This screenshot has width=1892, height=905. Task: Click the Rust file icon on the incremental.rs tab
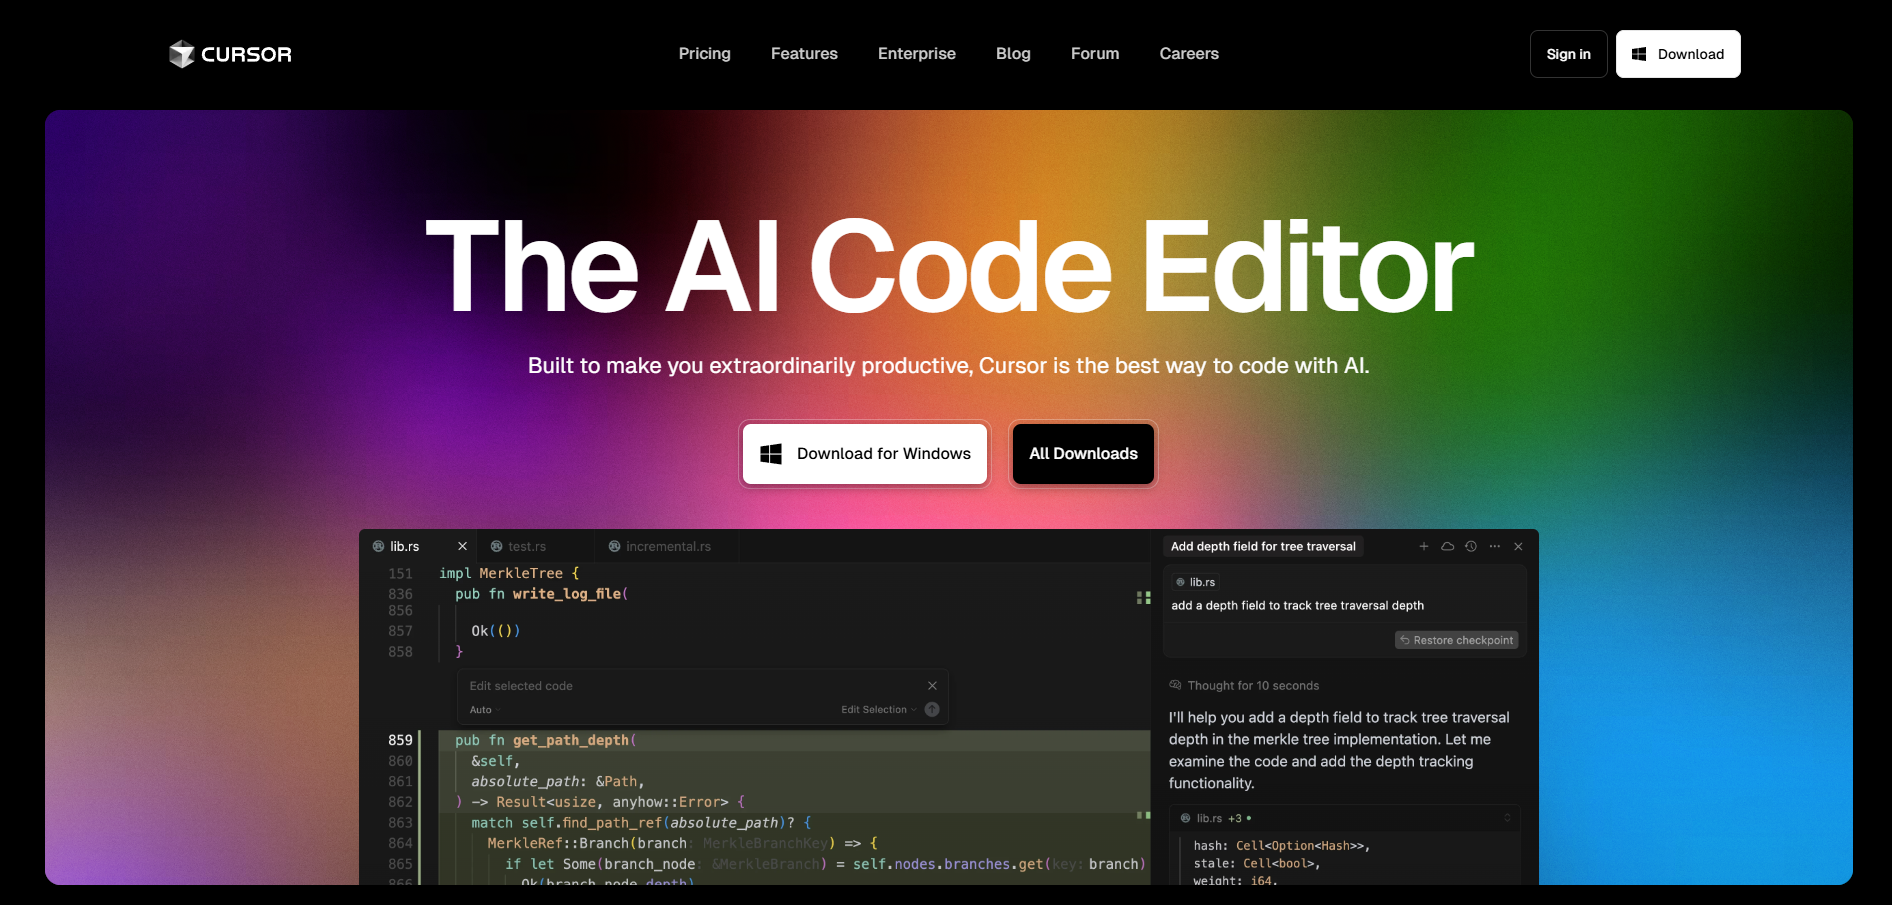614,546
